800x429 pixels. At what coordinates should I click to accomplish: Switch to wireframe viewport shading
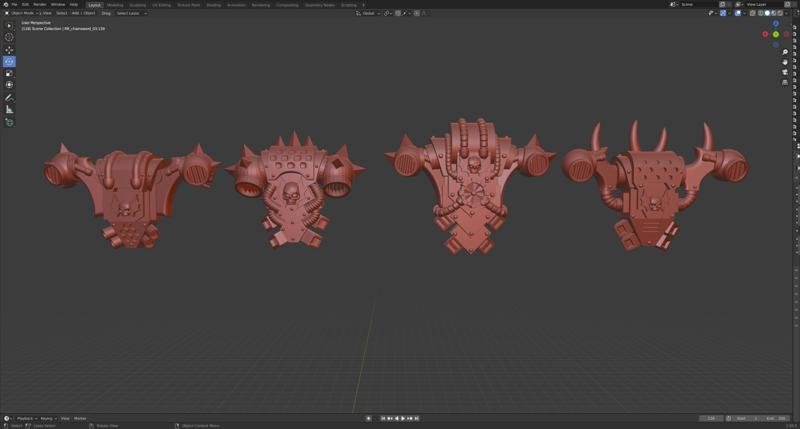760,13
